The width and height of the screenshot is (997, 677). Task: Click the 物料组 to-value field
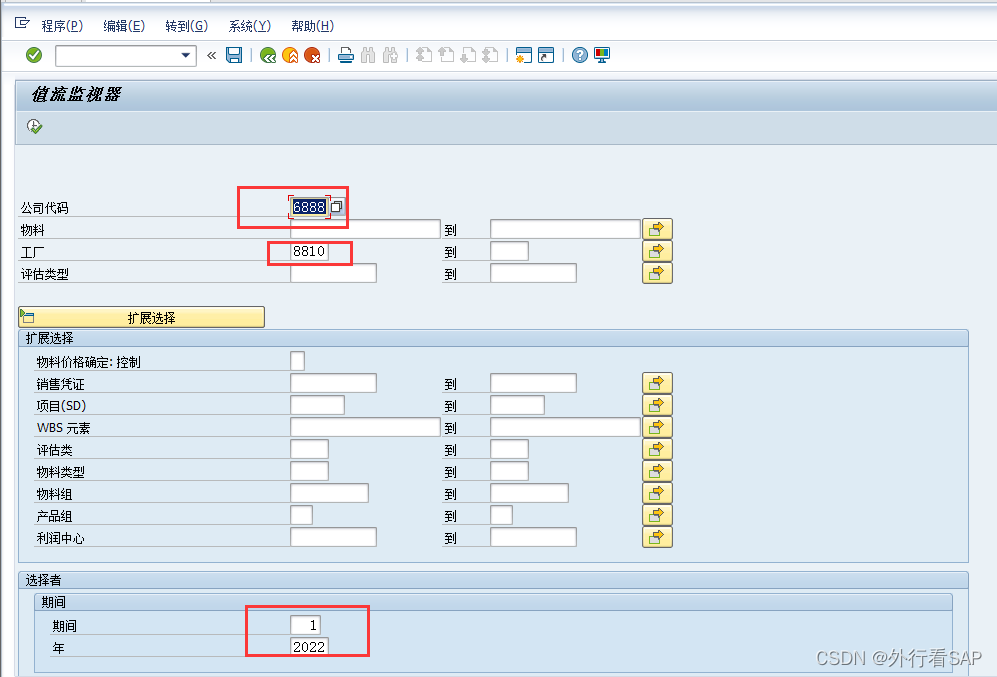coord(530,493)
